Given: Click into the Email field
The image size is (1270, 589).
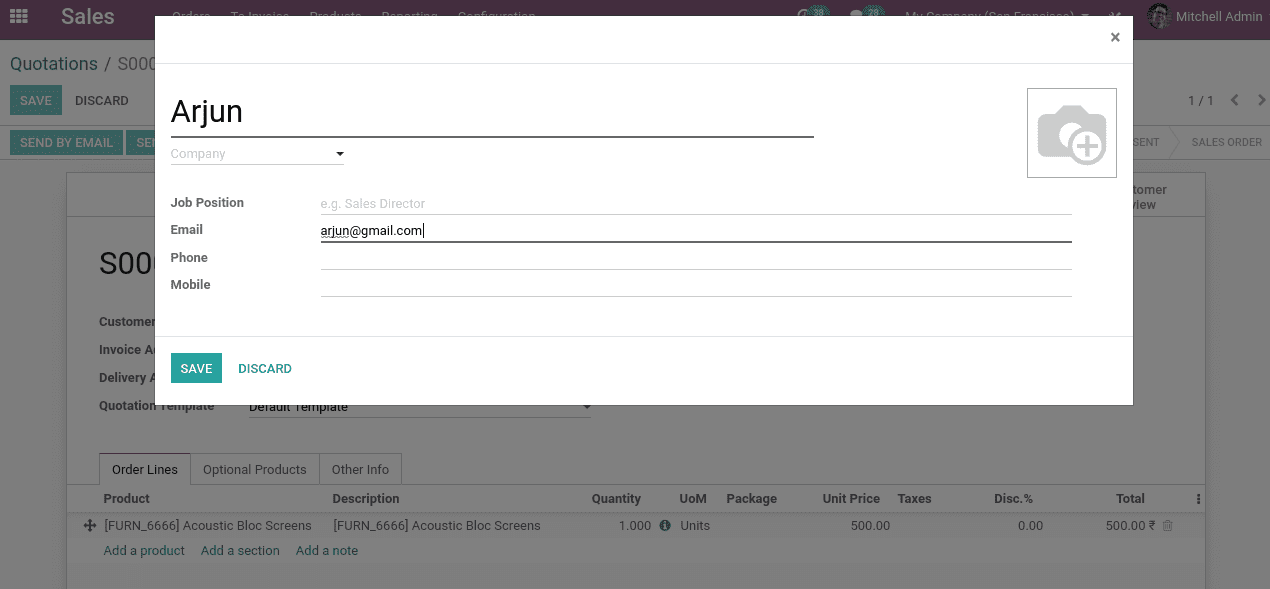Looking at the screenshot, I should [696, 230].
